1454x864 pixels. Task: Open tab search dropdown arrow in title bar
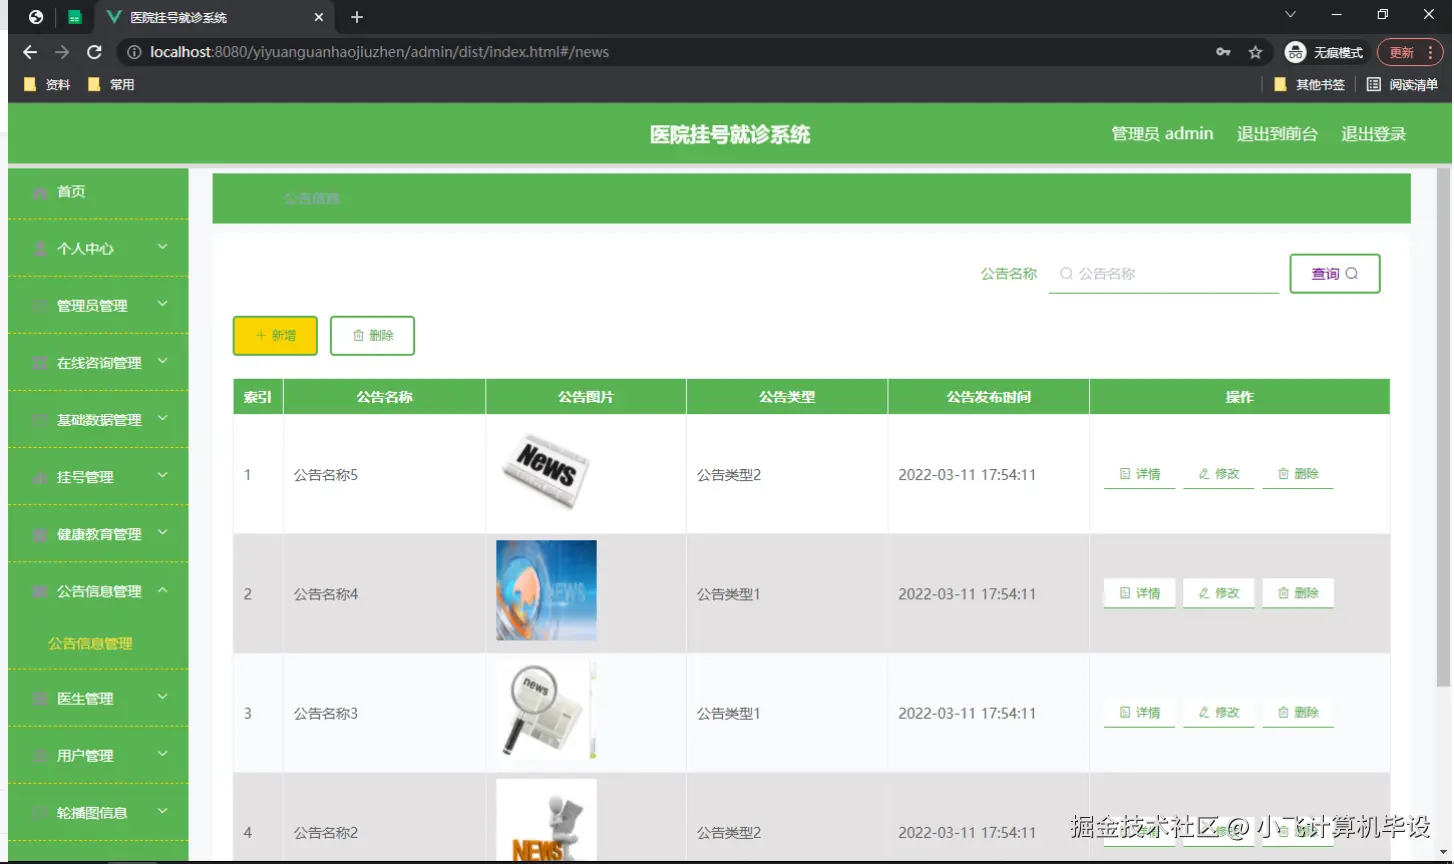coord(1290,14)
